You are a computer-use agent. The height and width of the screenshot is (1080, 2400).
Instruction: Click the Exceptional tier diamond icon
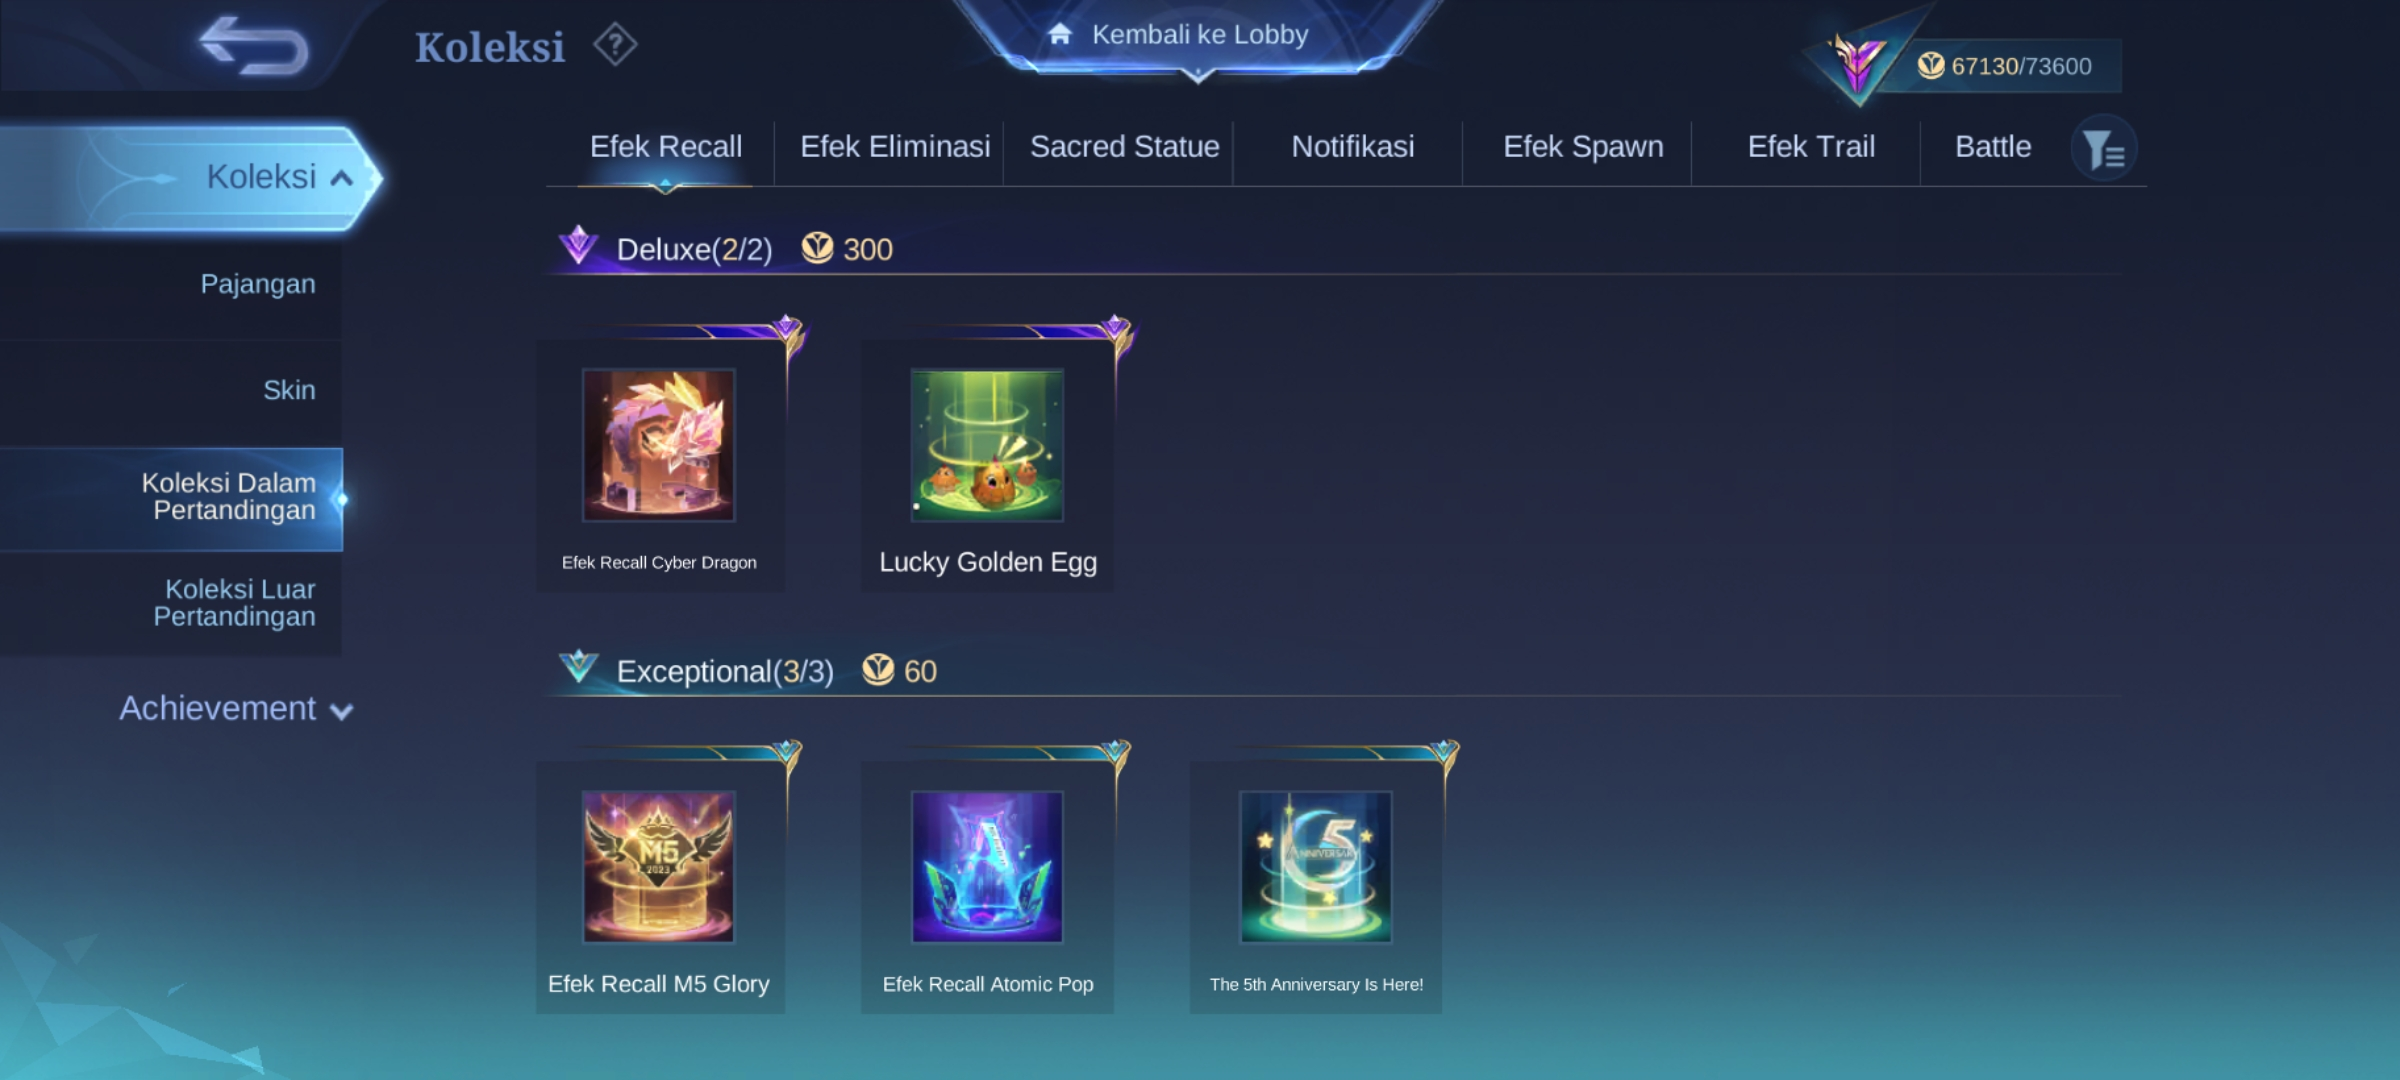click(578, 666)
